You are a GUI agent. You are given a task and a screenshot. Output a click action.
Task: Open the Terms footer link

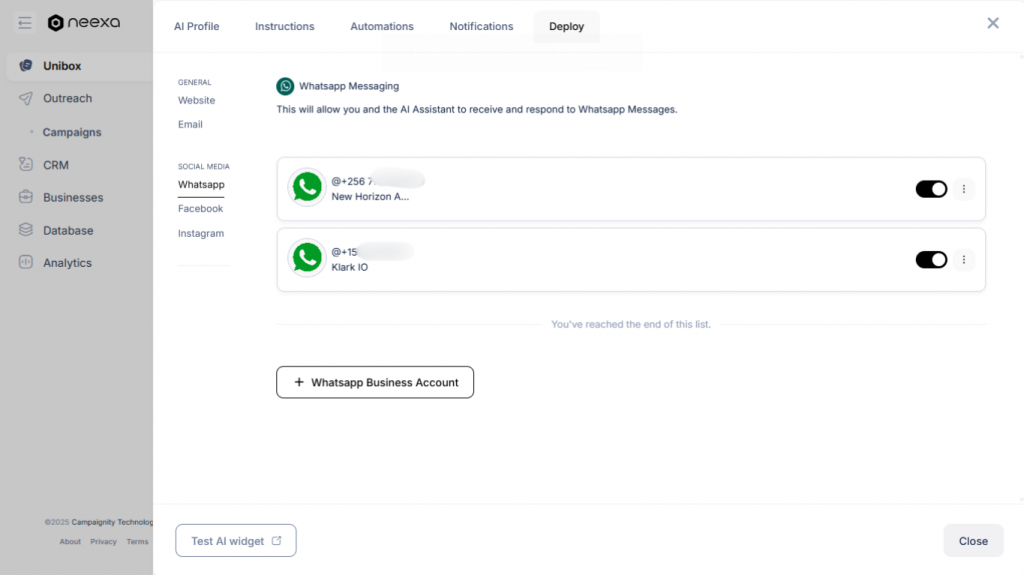point(137,542)
